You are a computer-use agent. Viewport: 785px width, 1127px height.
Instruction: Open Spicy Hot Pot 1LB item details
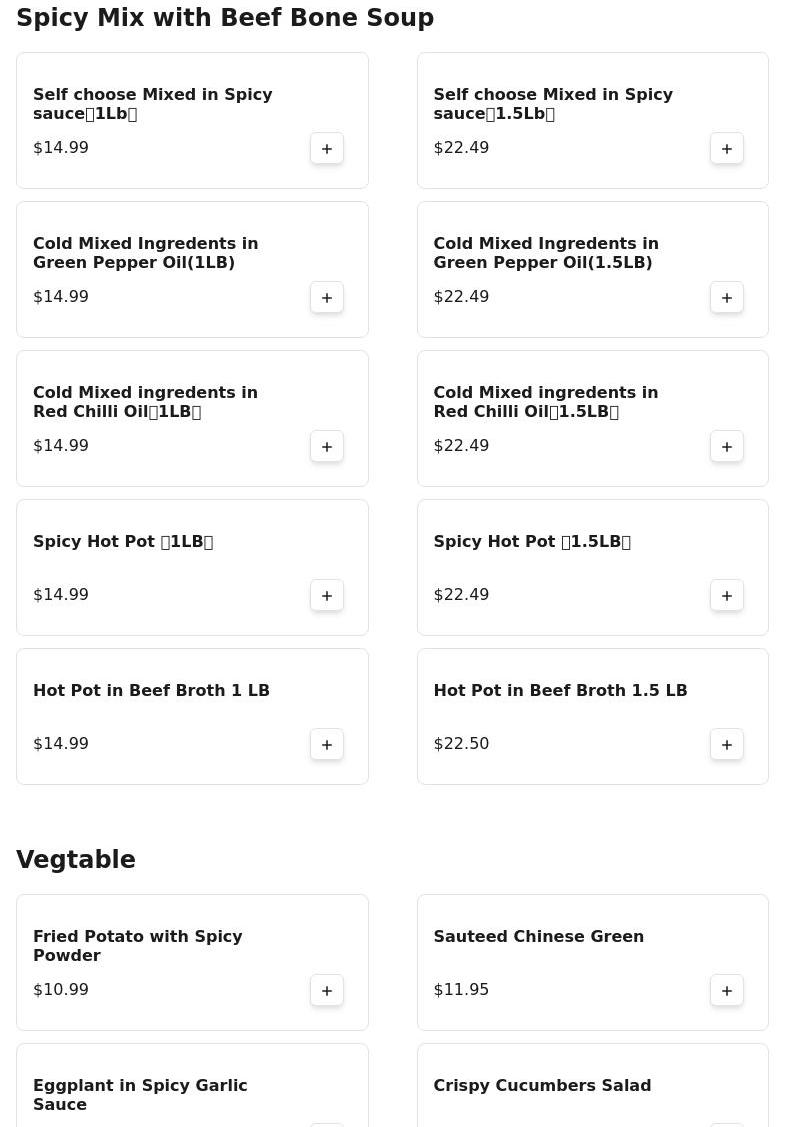(123, 542)
